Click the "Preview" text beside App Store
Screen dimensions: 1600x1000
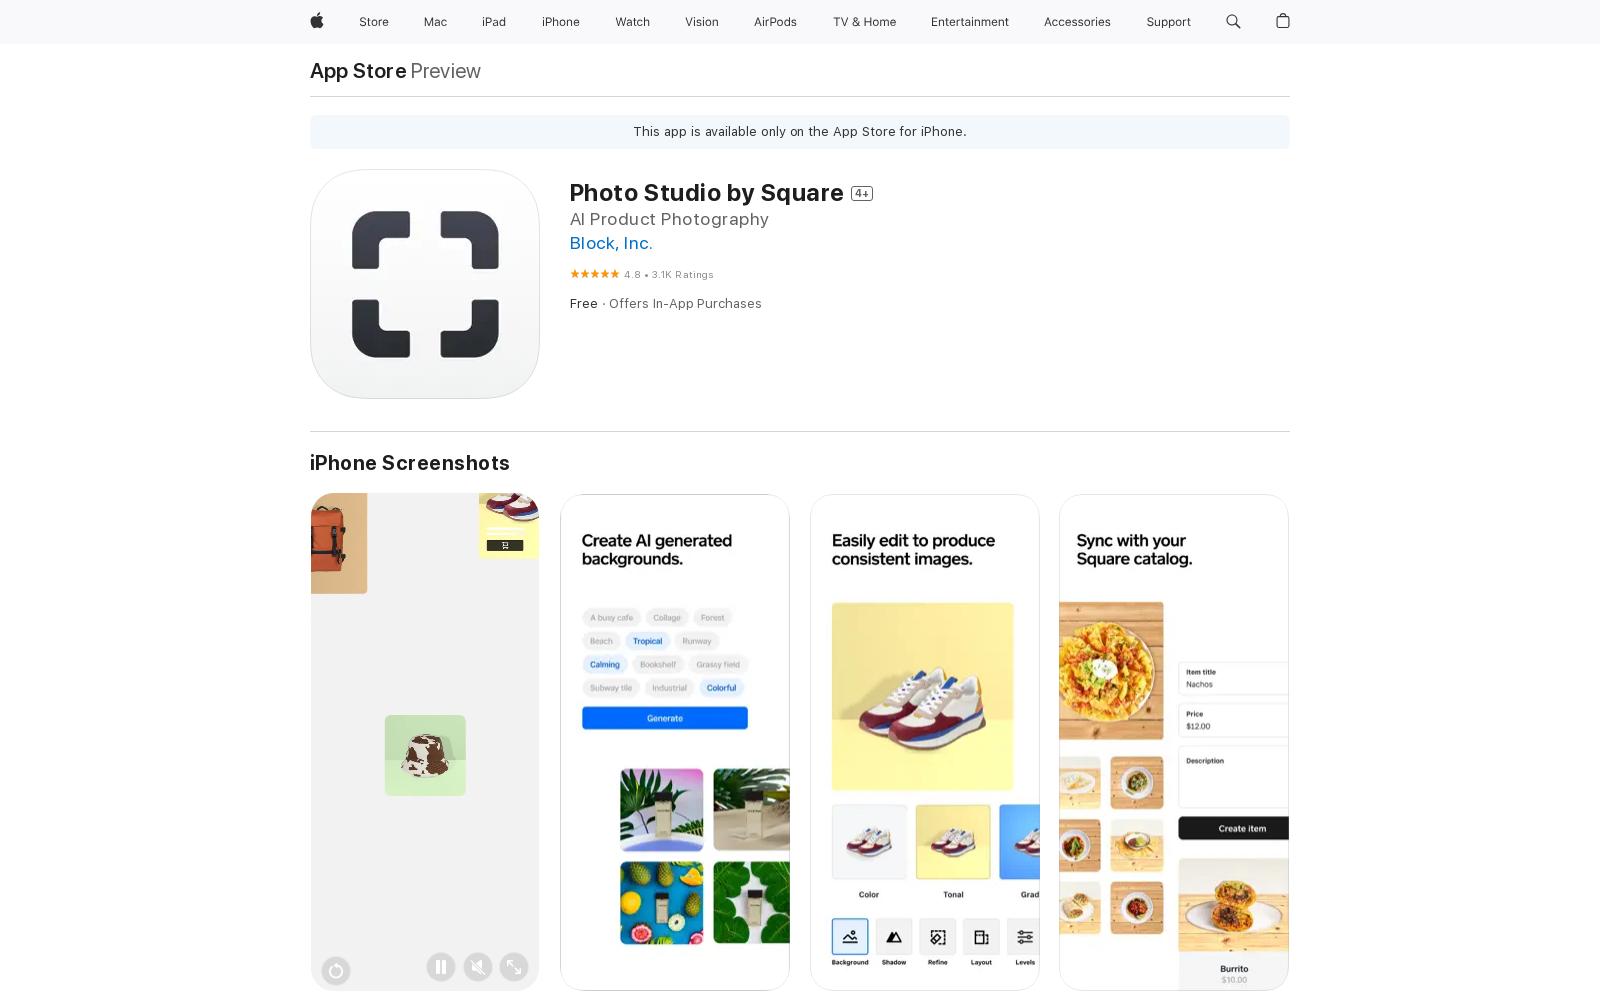pyautogui.click(x=446, y=71)
